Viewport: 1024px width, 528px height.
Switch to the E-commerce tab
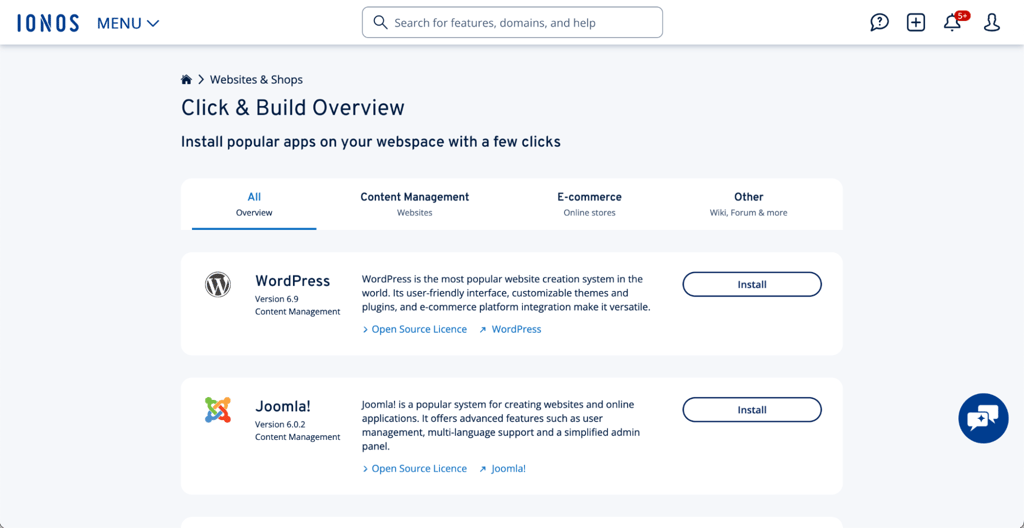tap(589, 204)
